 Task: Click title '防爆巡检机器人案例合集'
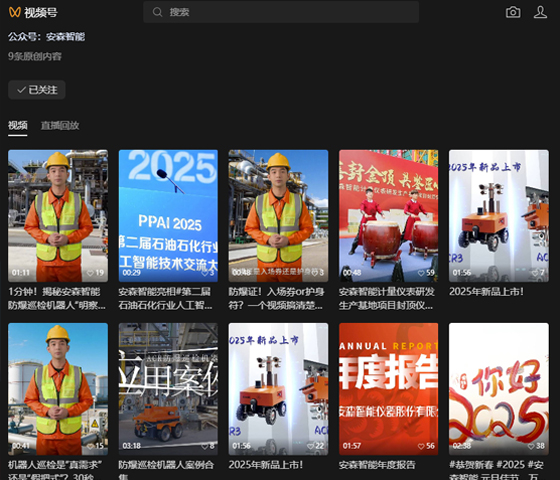pyautogui.click(x=166, y=470)
